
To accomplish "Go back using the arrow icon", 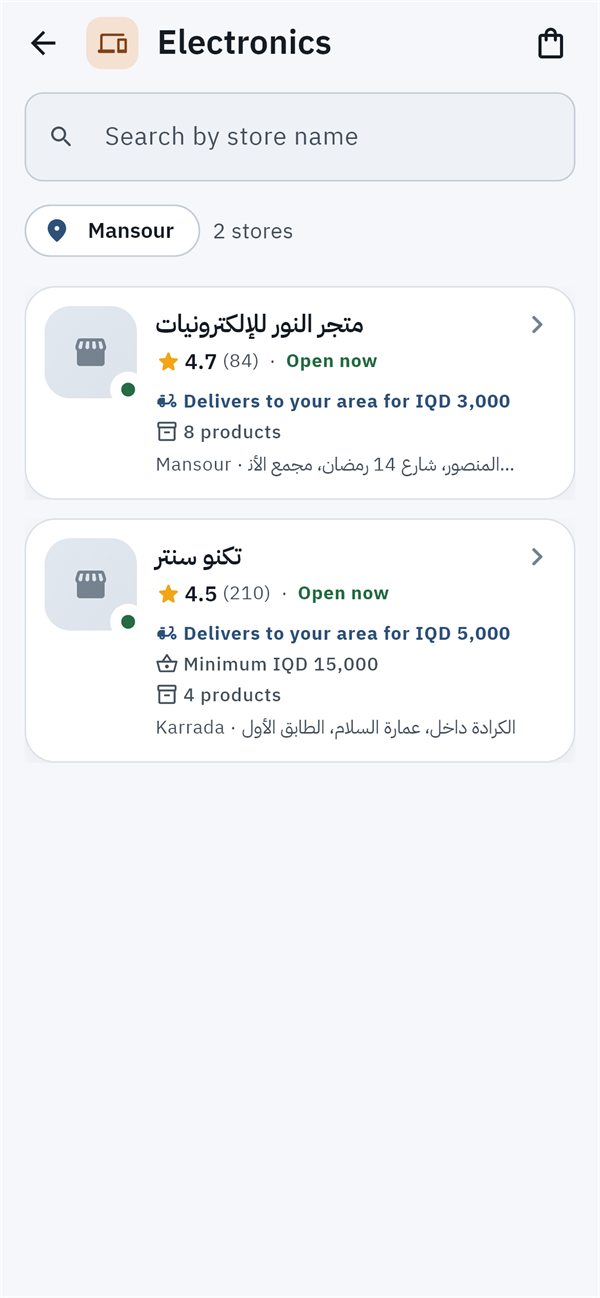I will 43,43.
